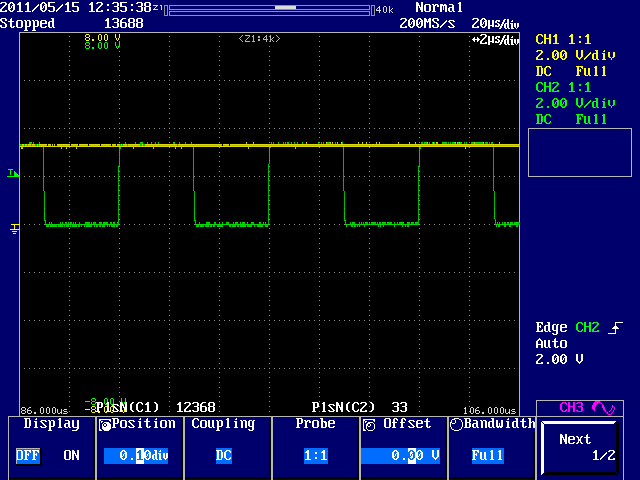Click the zoom timebase 2µs/div indicator
Image resolution: width=640 pixels, height=480 pixels.
tap(495, 40)
